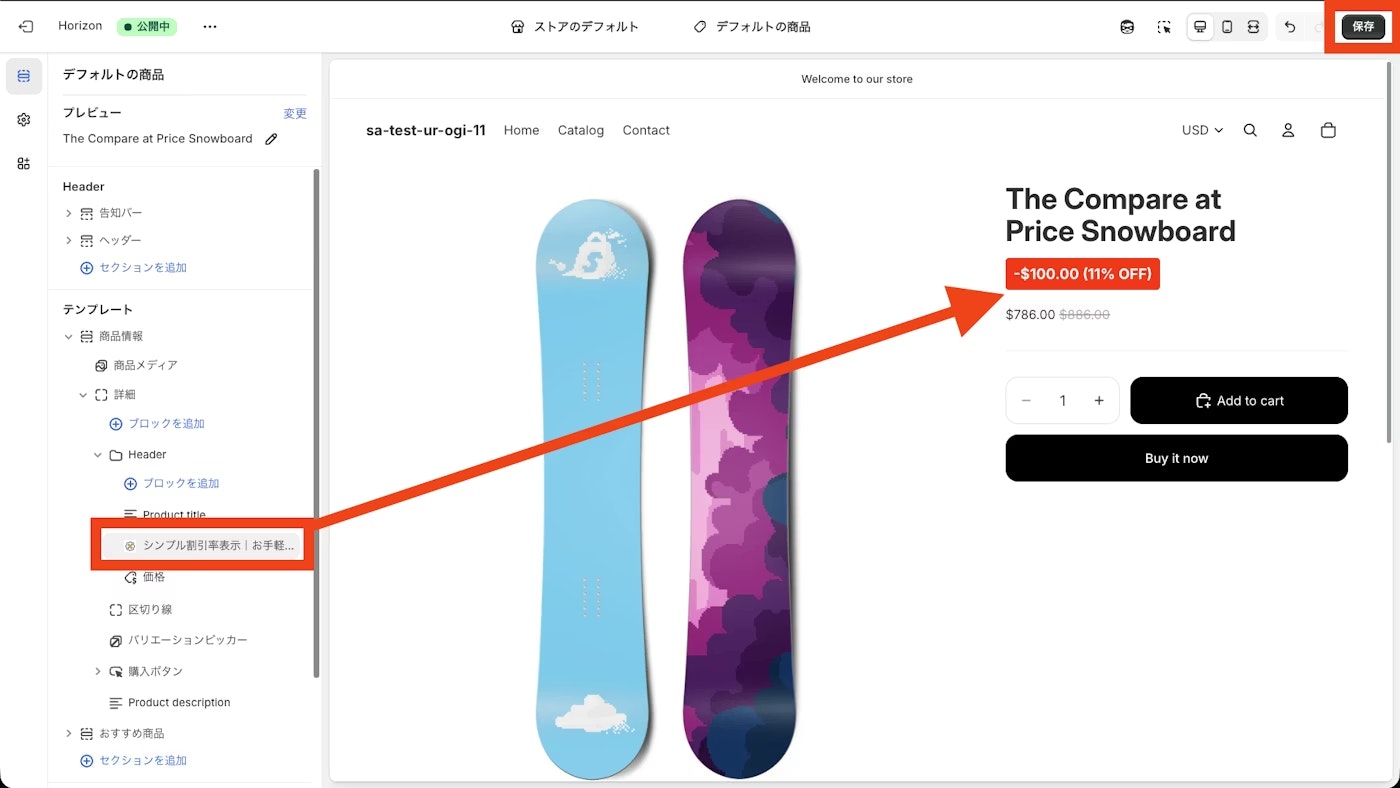Expand the 購入ボタン block
Viewport: 1400px width, 788px height.
tap(97, 671)
